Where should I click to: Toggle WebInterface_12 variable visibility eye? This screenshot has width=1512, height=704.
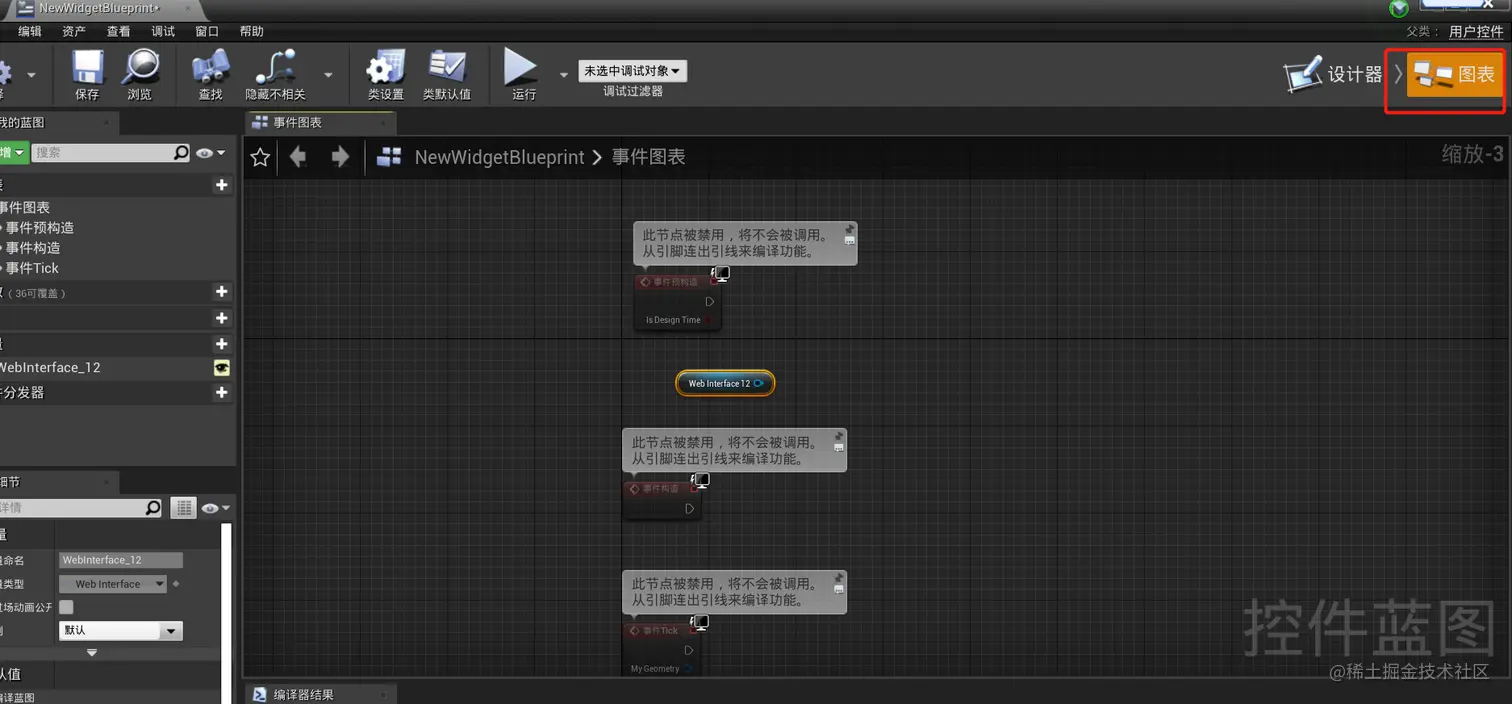pos(222,368)
